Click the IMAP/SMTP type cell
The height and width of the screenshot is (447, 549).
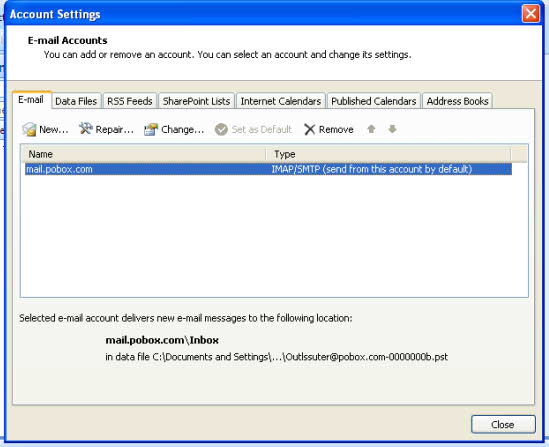pos(372,169)
